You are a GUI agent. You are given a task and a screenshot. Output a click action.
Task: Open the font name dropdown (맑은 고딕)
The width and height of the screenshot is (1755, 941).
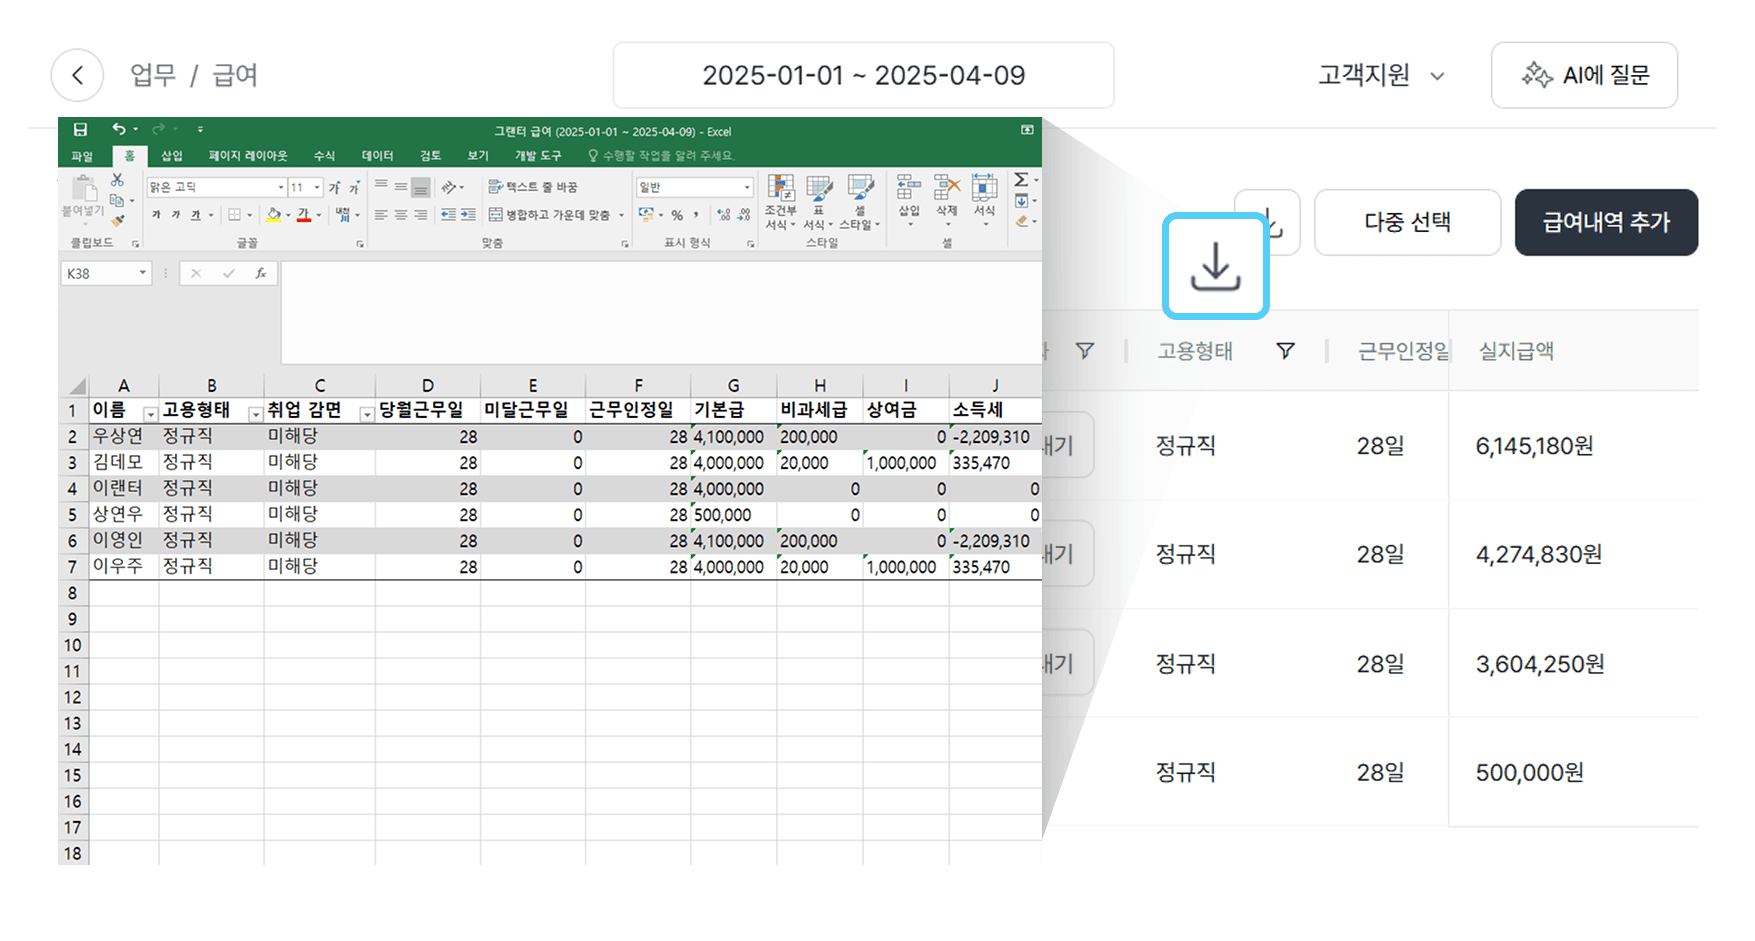[281, 187]
